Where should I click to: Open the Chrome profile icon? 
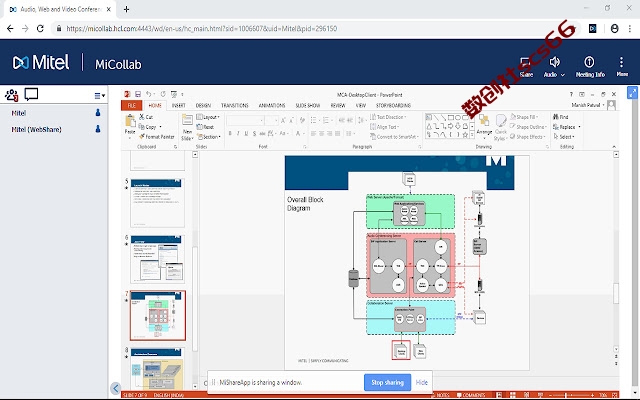coord(614,29)
